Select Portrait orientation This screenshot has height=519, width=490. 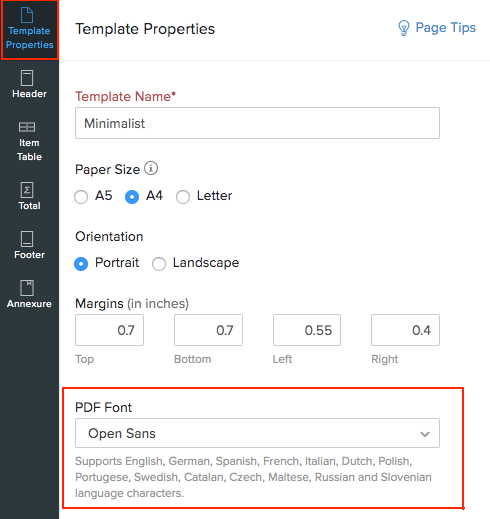pyautogui.click(x=81, y=264)
